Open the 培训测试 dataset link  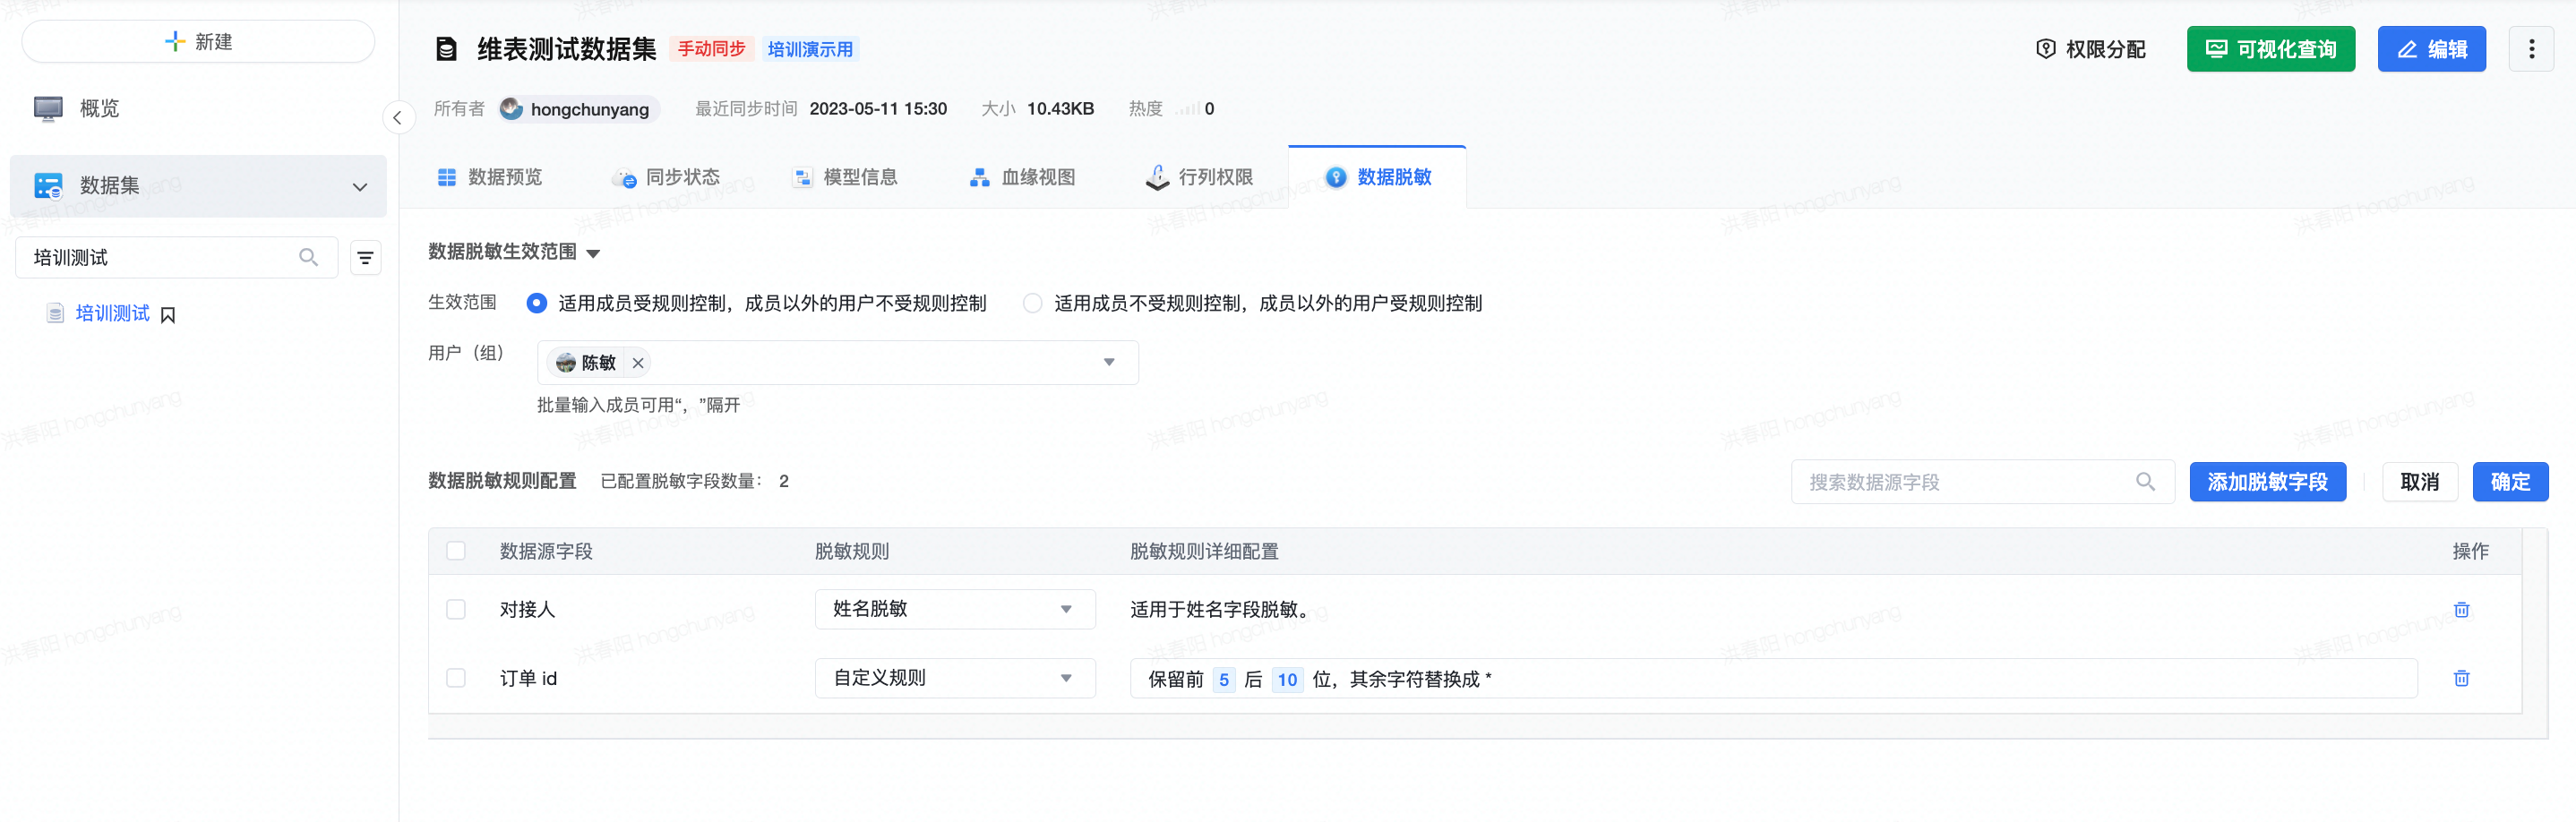113,314
